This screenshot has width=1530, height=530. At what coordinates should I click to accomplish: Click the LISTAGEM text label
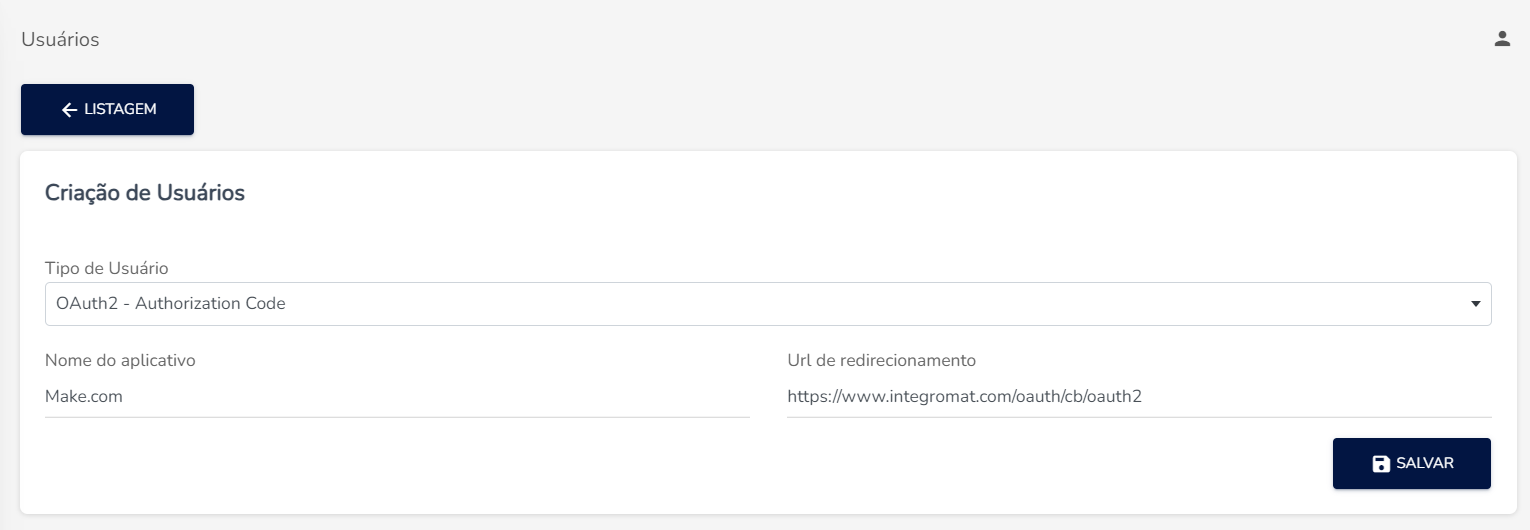(120, 110)
